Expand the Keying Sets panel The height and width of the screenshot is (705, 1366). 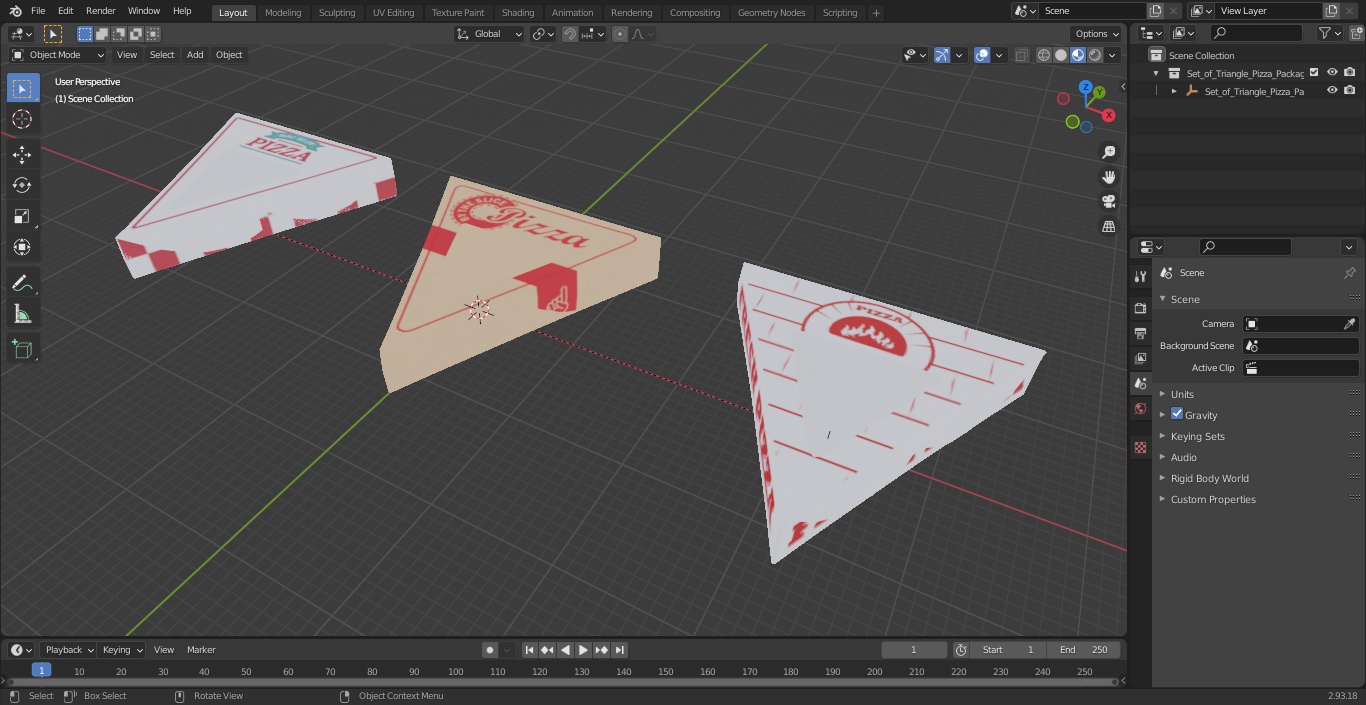(1197, 436)
